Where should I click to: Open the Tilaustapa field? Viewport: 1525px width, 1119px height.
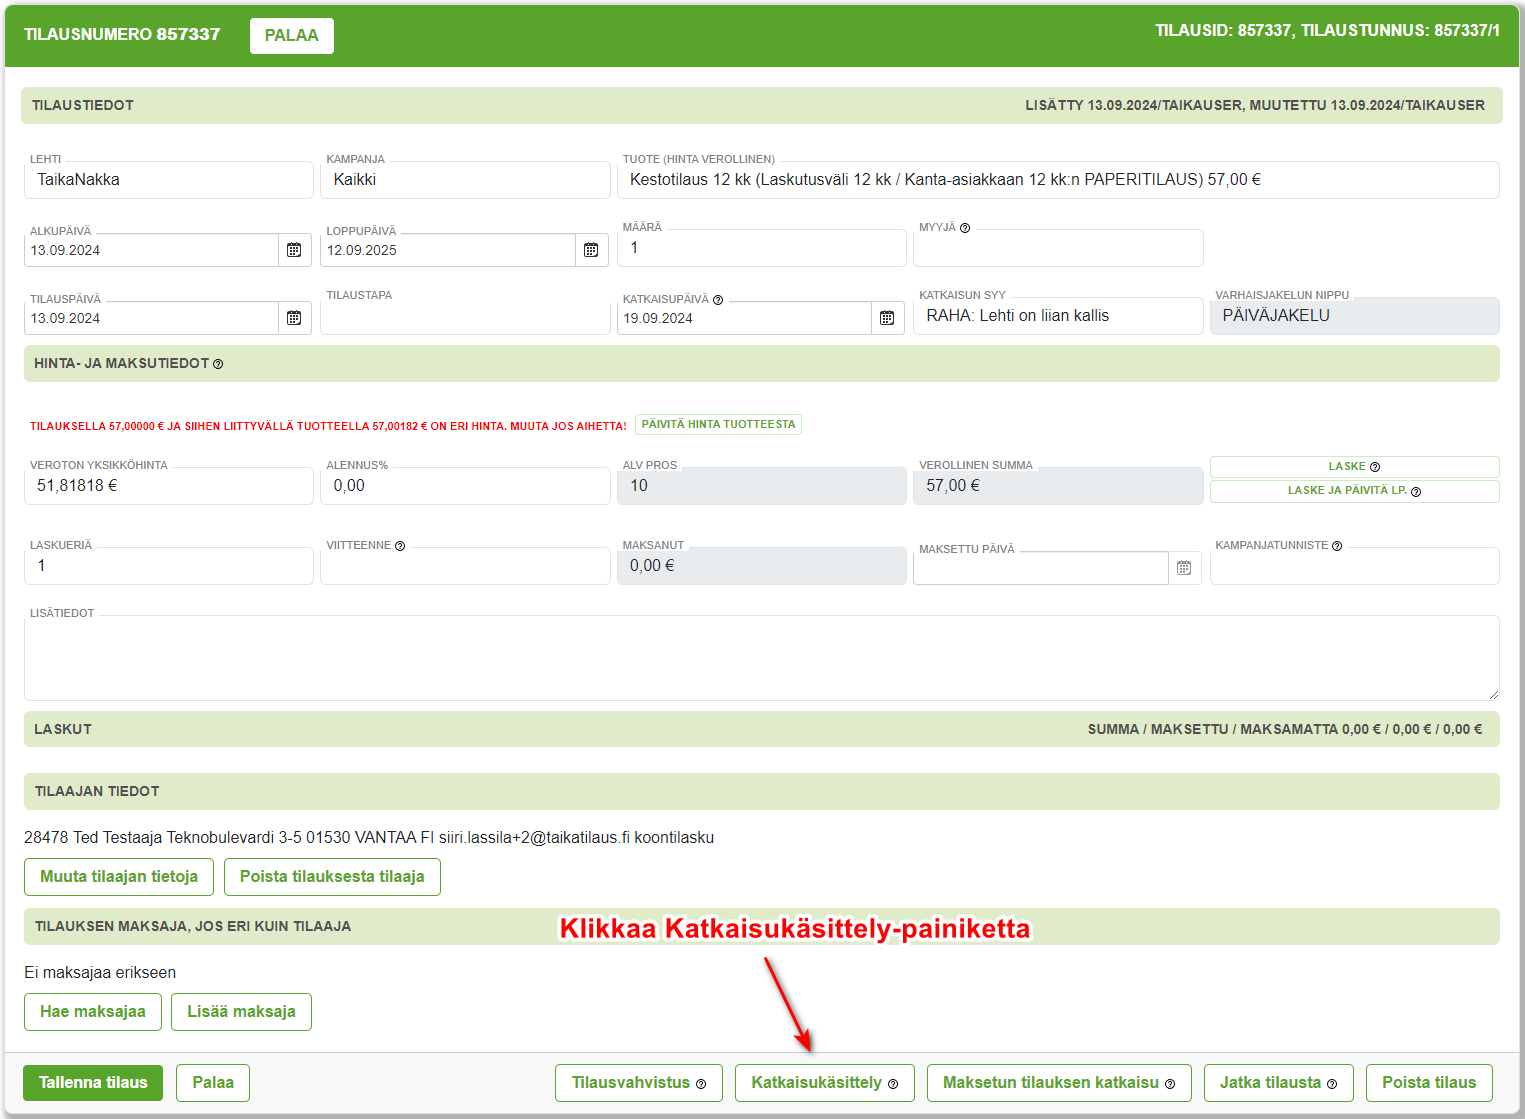(x=465, y=316)
